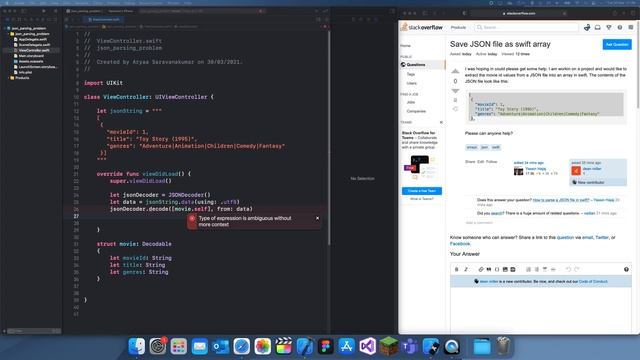Click the Share link under question
640x360 pixels.
(x=470, y=162)
